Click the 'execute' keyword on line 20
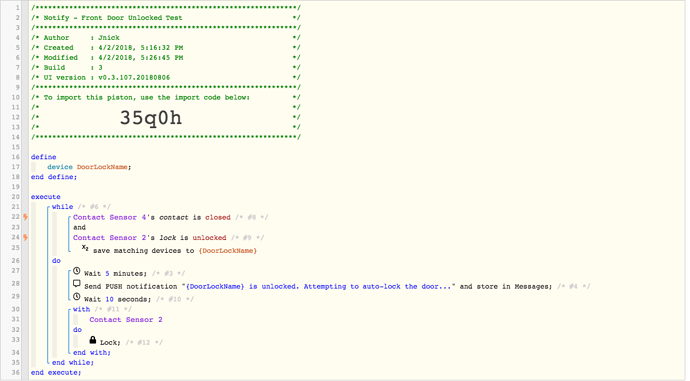This screenshot has width=690, height=381. tap(46, 197)
